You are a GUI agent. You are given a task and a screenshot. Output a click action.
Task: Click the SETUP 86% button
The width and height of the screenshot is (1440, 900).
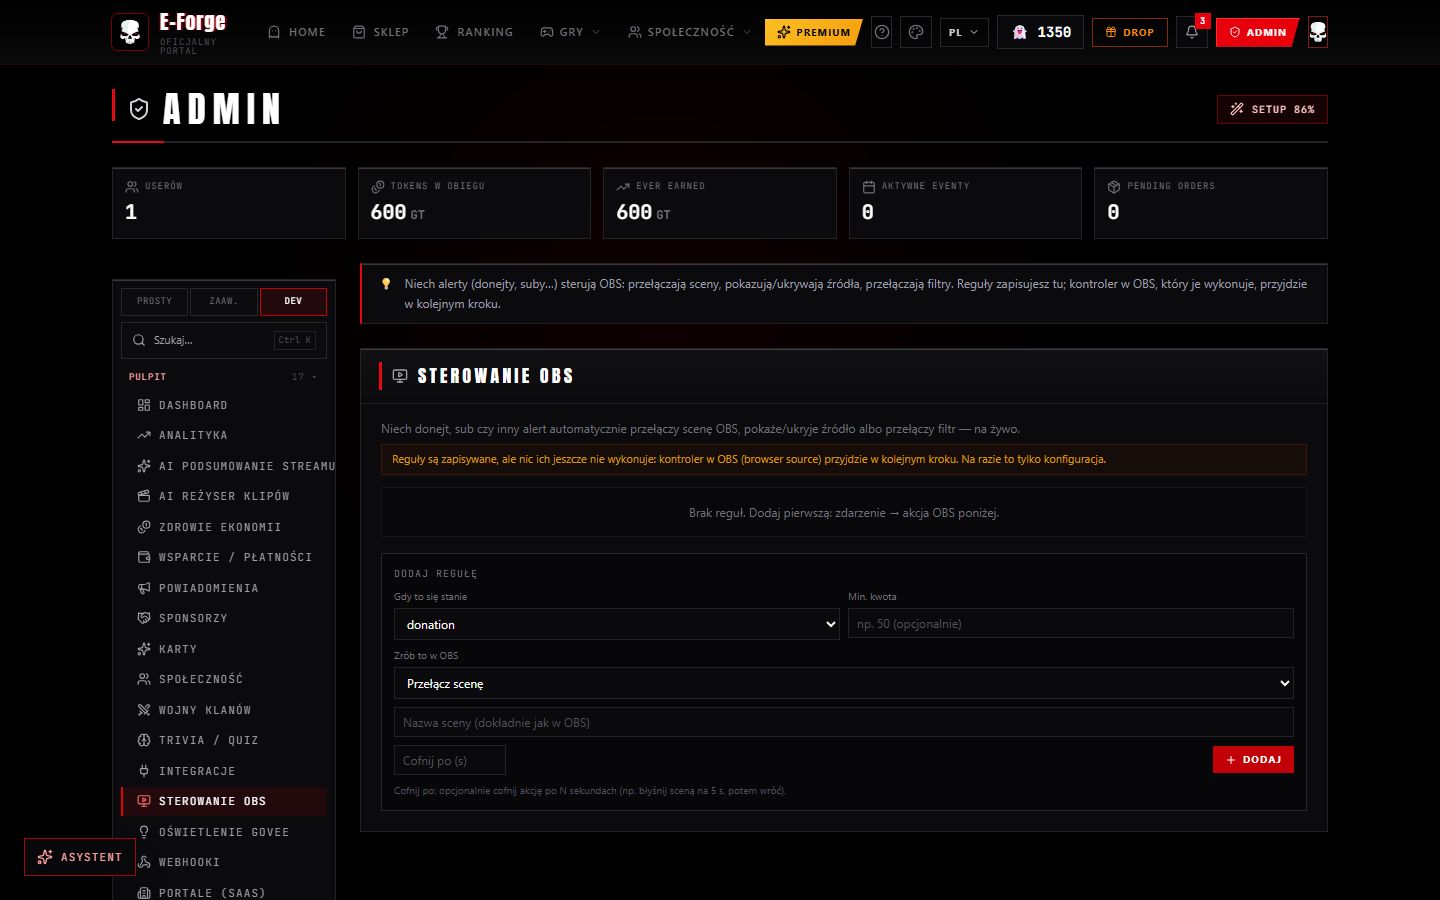tap(1272, 109)
